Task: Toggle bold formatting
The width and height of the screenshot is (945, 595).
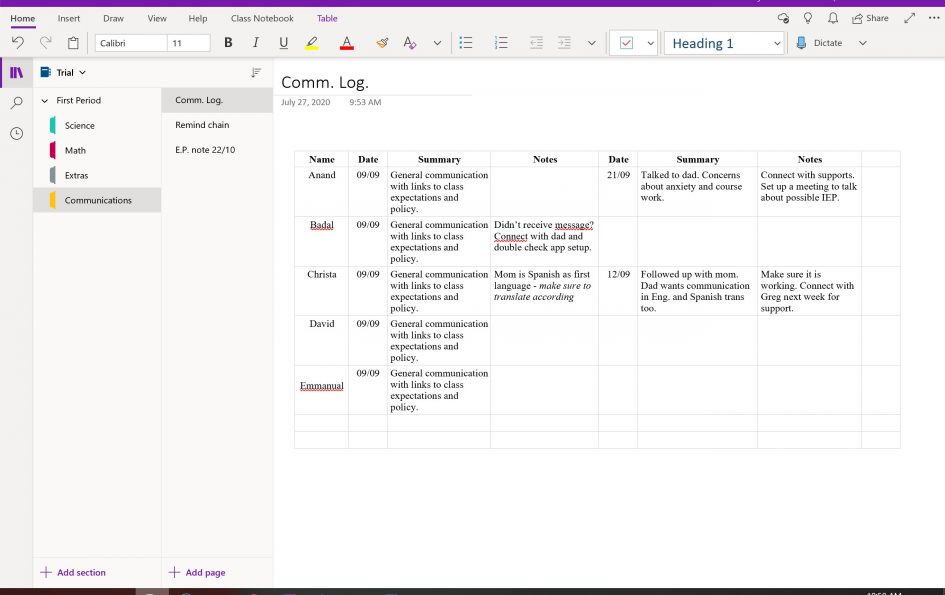Action: pyautogui.click(x=228, y=43)
